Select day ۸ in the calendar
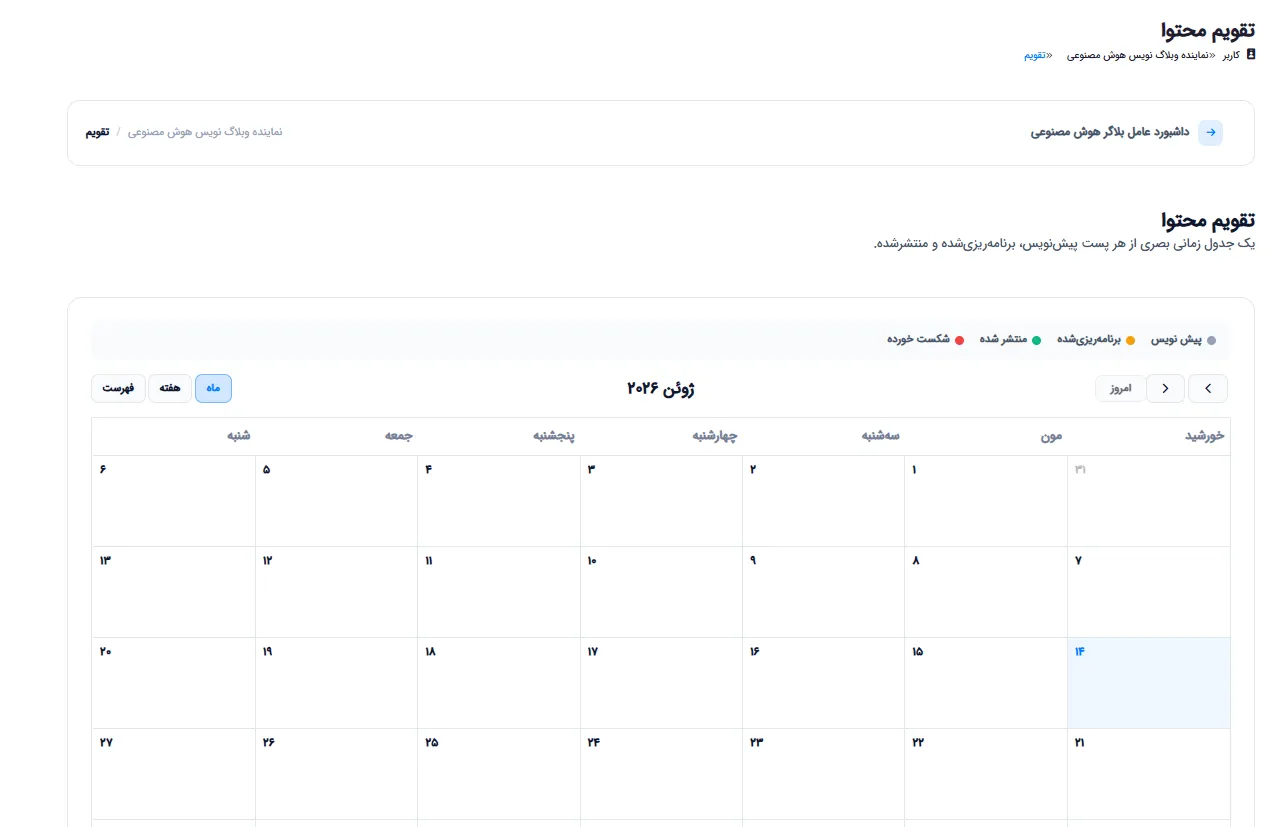Screen dimensions: 1270x827 [x=986, y=592]
